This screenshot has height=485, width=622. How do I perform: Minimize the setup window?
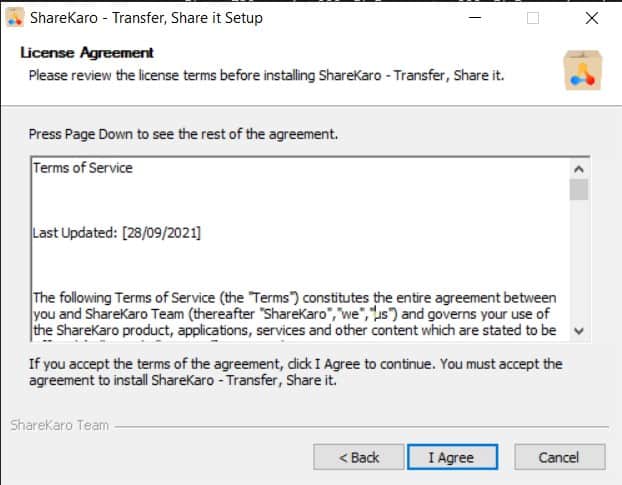pos(475,18)
